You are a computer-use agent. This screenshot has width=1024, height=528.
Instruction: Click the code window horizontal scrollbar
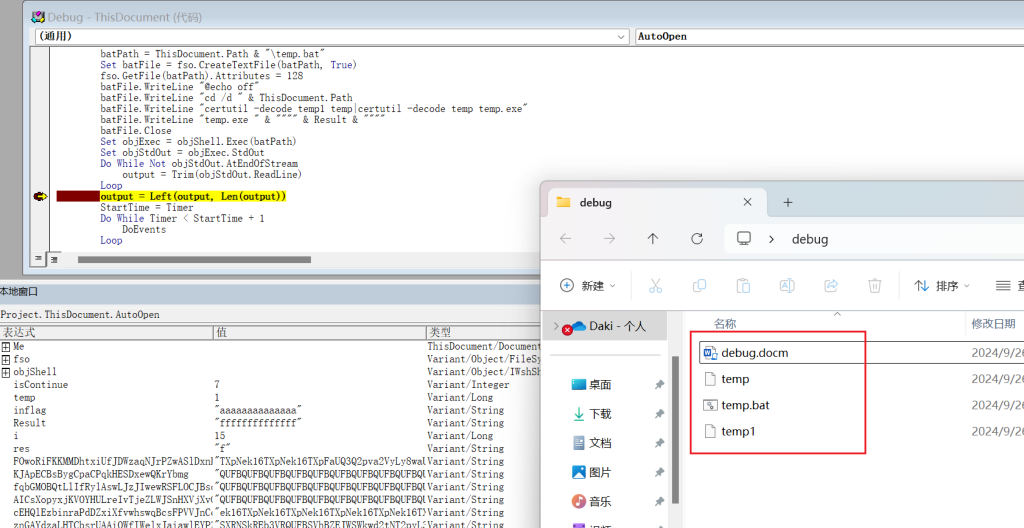coord(194,259)
